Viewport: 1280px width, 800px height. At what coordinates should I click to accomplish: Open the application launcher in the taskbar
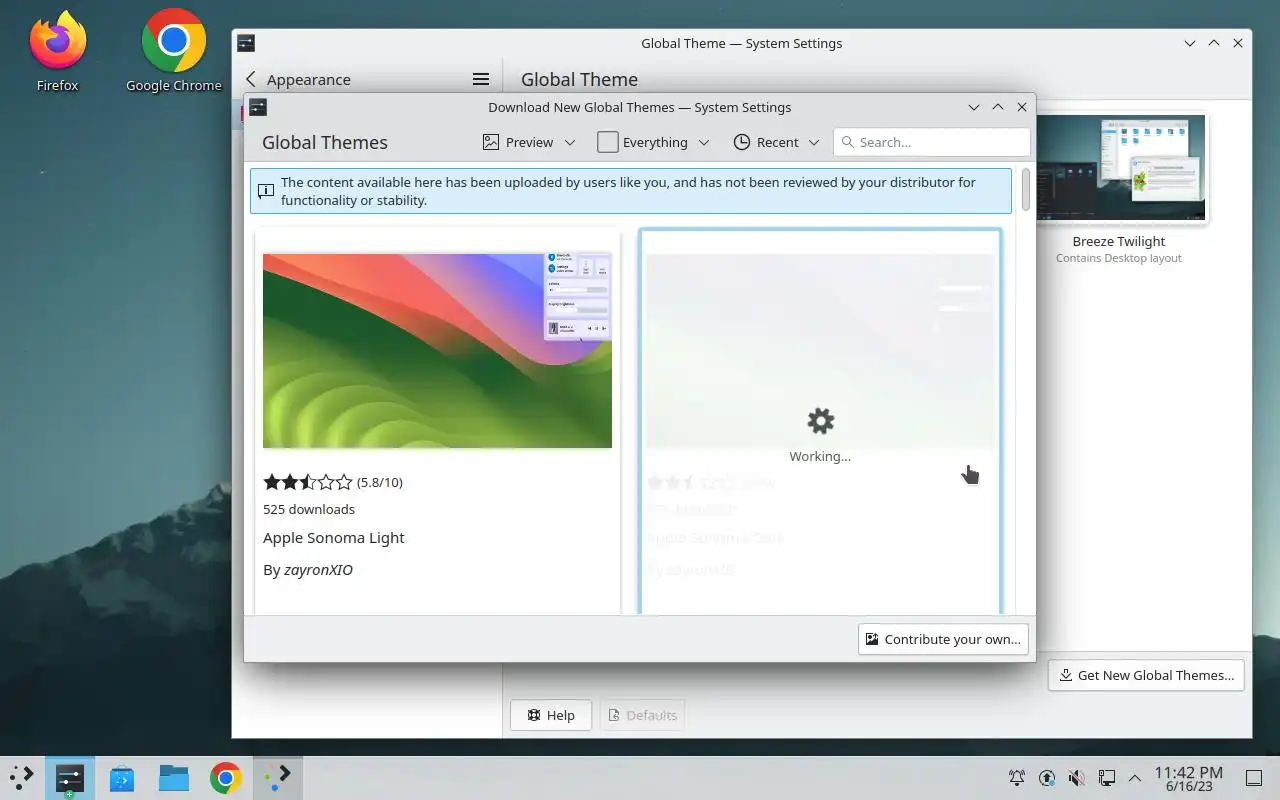pyautogui.click(x=22, y=777)
